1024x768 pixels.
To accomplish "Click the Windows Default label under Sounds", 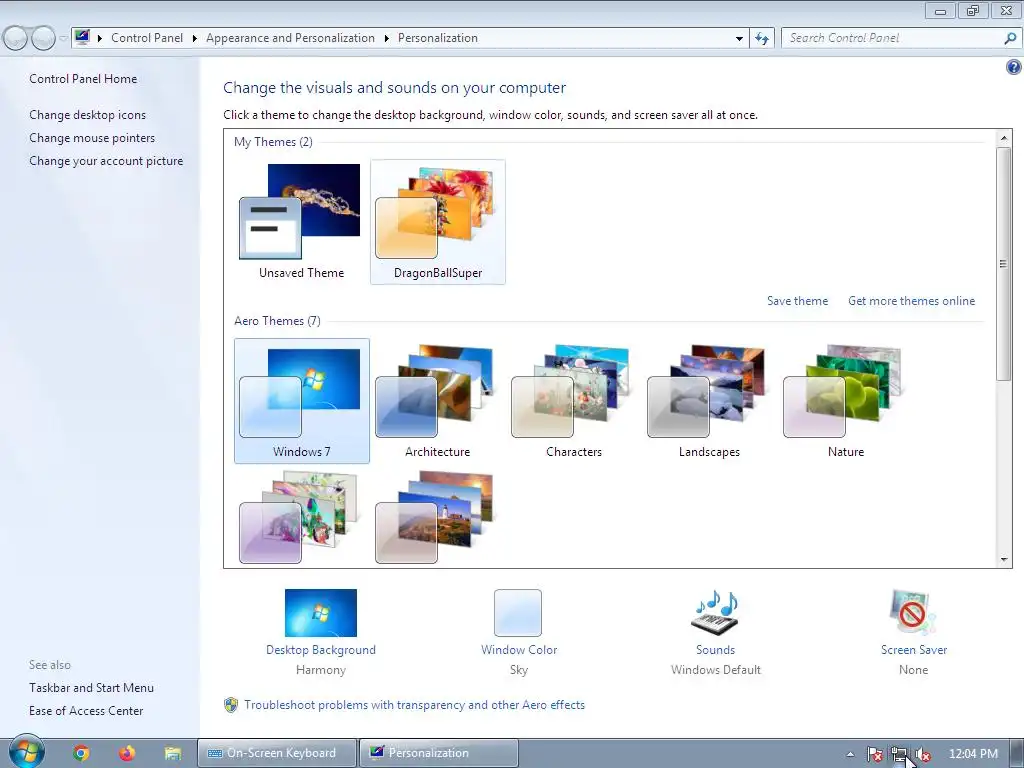I will tap(716, 670).
